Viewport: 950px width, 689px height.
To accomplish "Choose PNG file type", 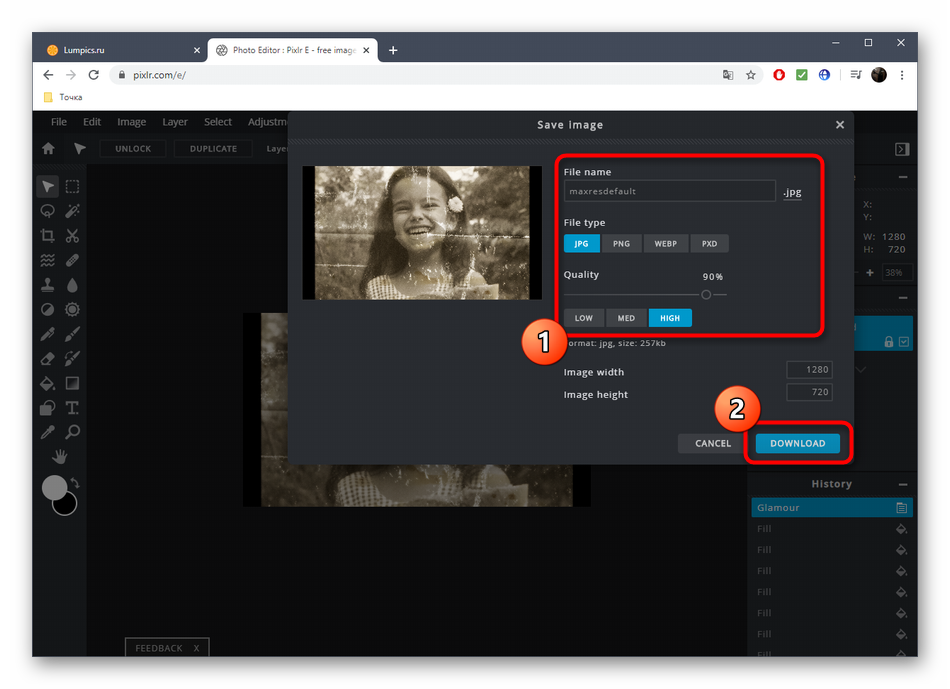I will pos(621,243).
